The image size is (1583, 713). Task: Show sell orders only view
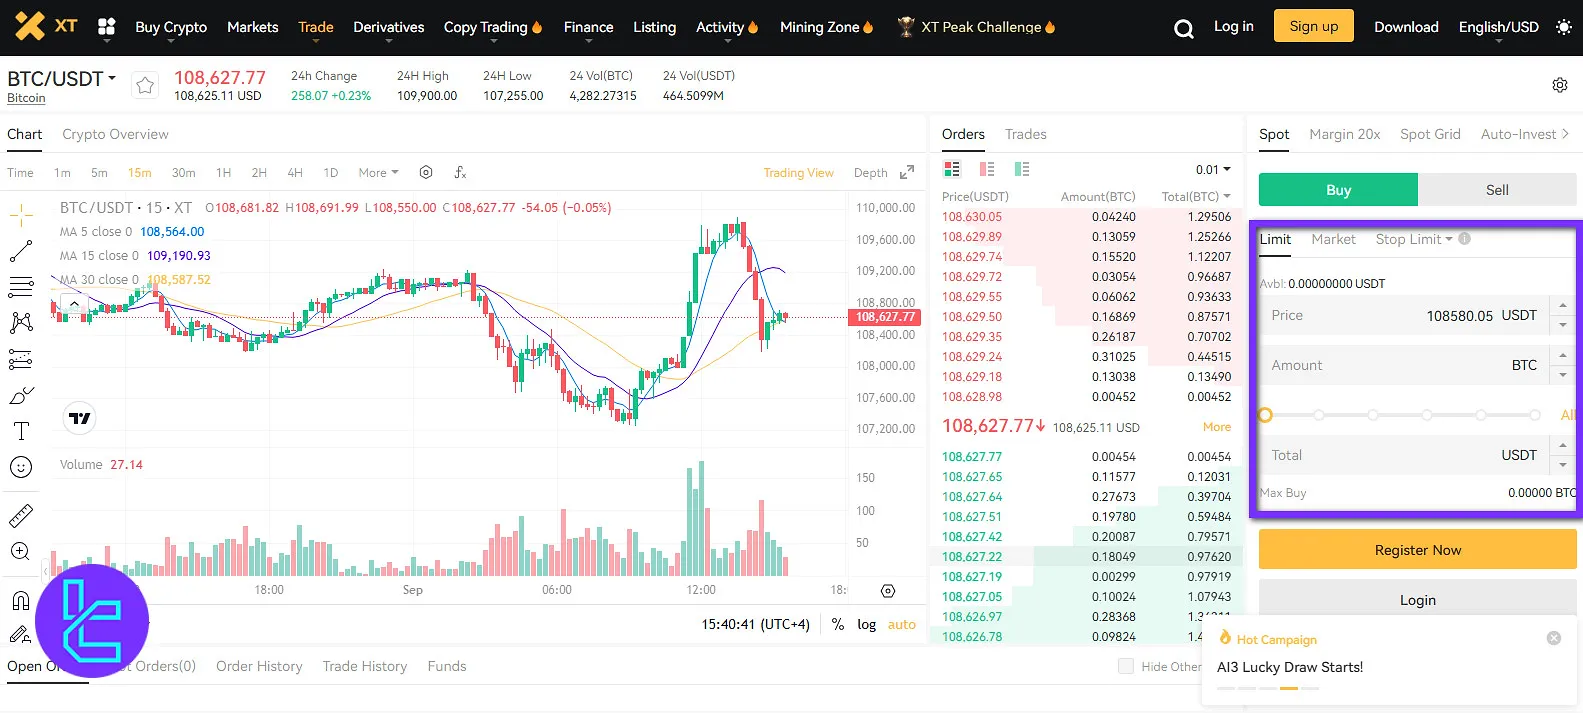coord(987,169)
